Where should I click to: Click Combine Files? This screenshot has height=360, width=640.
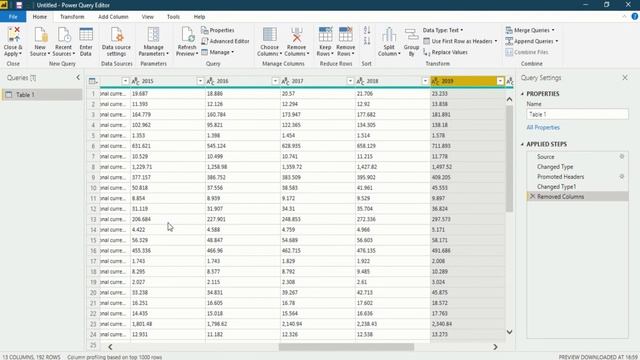click(527, 52)
